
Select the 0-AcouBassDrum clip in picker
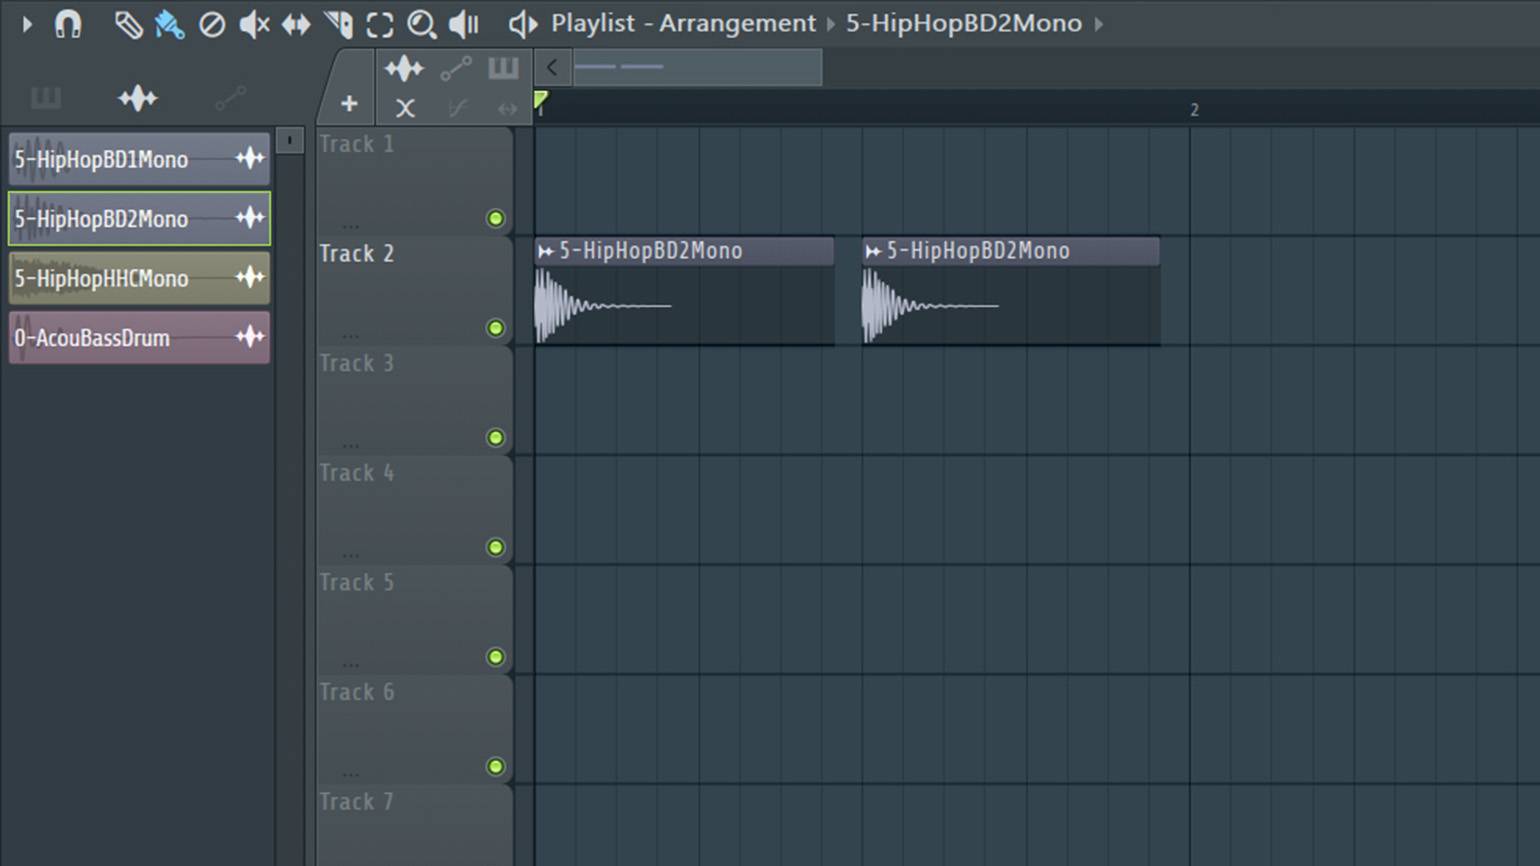coord(139,337)
